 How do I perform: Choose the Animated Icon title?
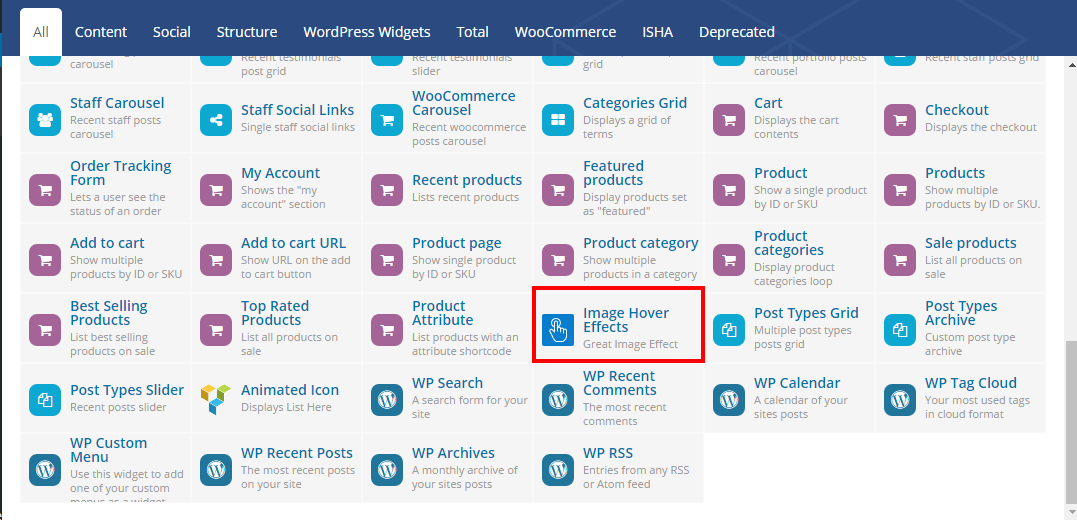point(290,390)
